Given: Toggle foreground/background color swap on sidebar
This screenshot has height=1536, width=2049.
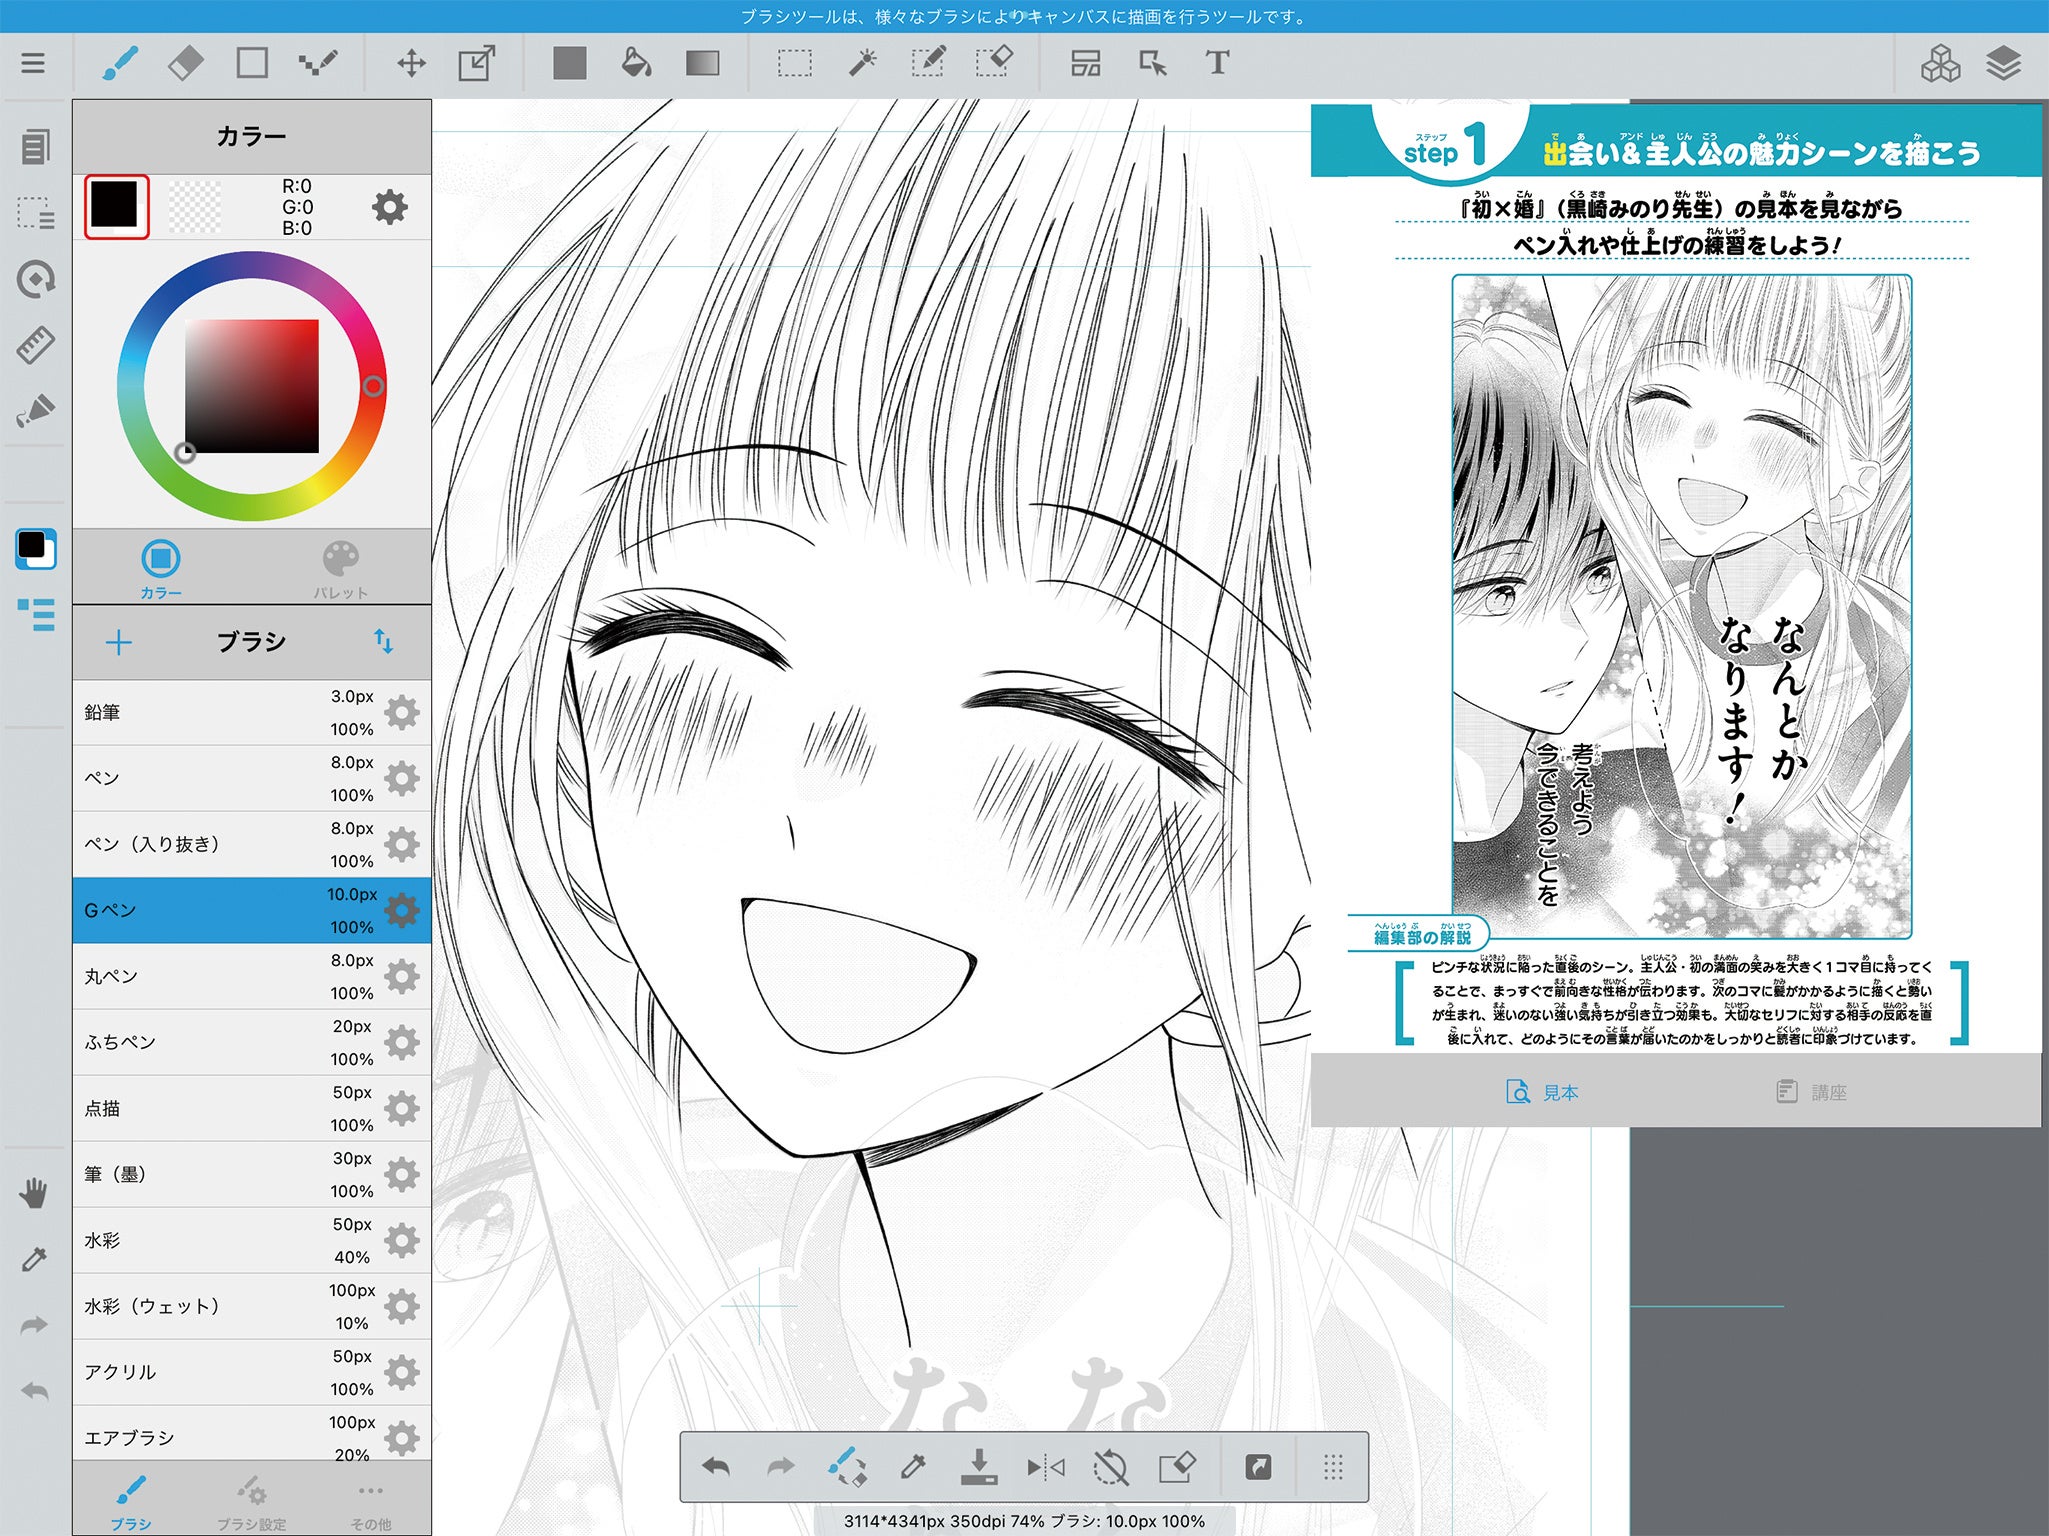Looking at the screenshot, I should 36,549.
